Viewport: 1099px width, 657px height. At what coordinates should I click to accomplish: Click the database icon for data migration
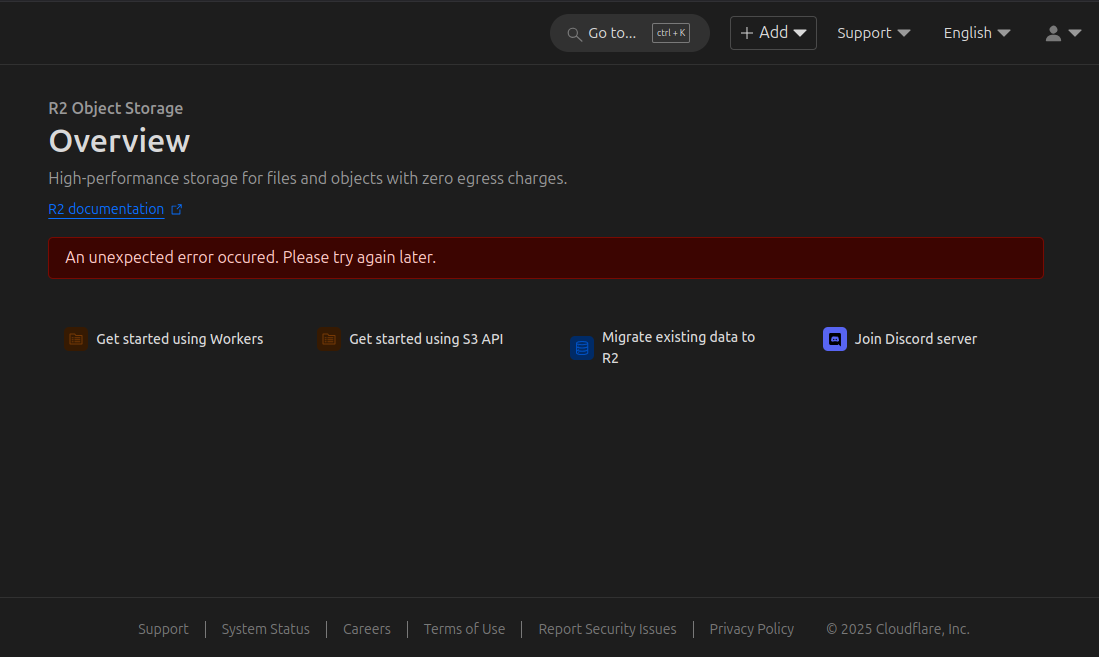582,348
